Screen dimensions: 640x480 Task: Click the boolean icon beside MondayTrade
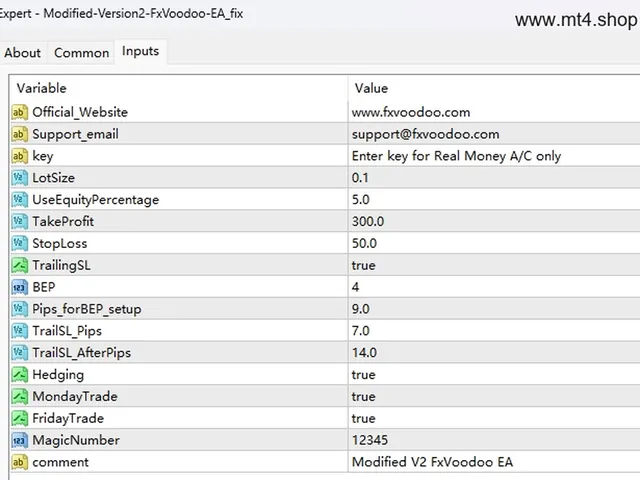[20, 396]
